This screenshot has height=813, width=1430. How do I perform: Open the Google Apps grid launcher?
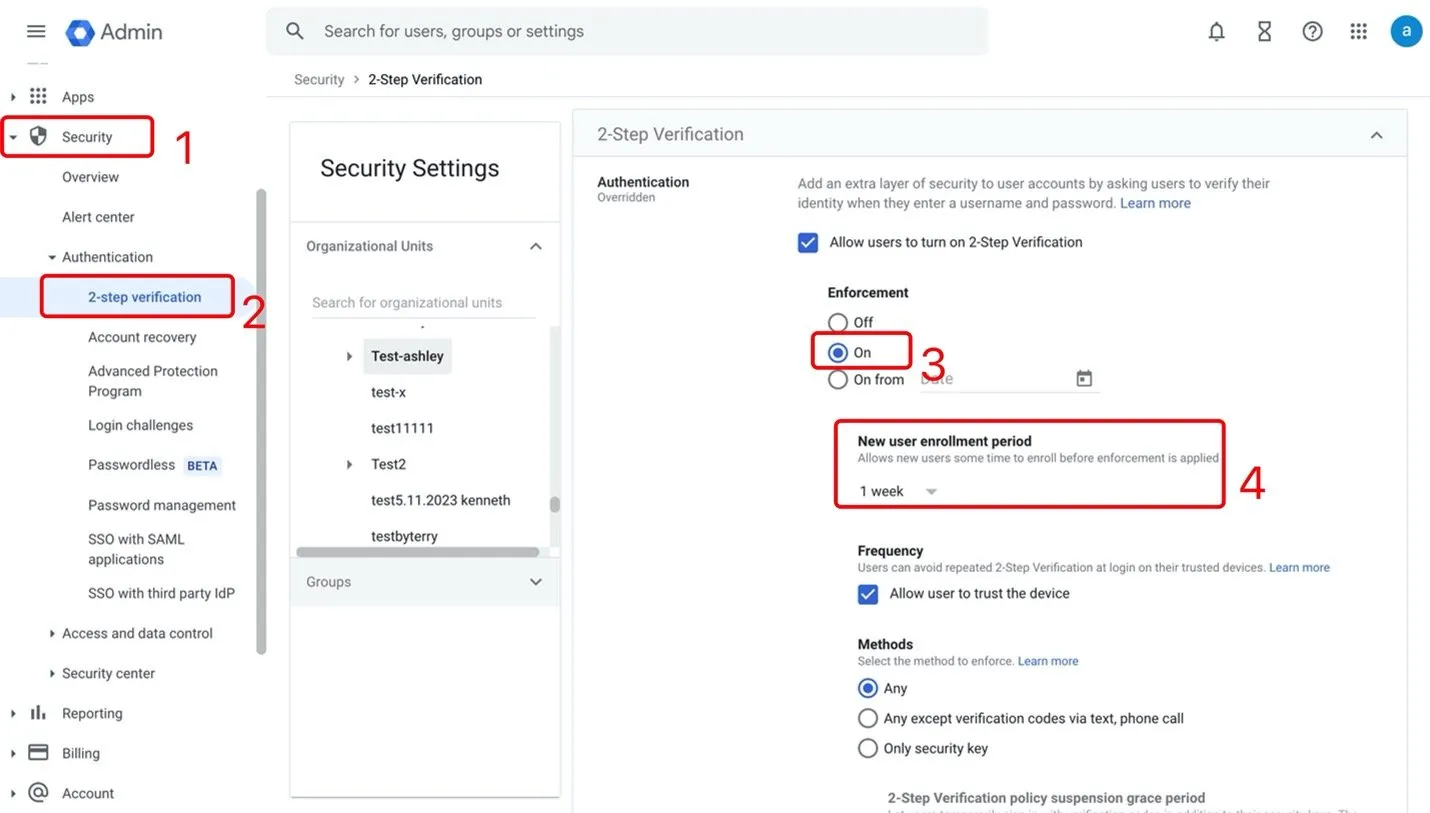[1358, 31]
